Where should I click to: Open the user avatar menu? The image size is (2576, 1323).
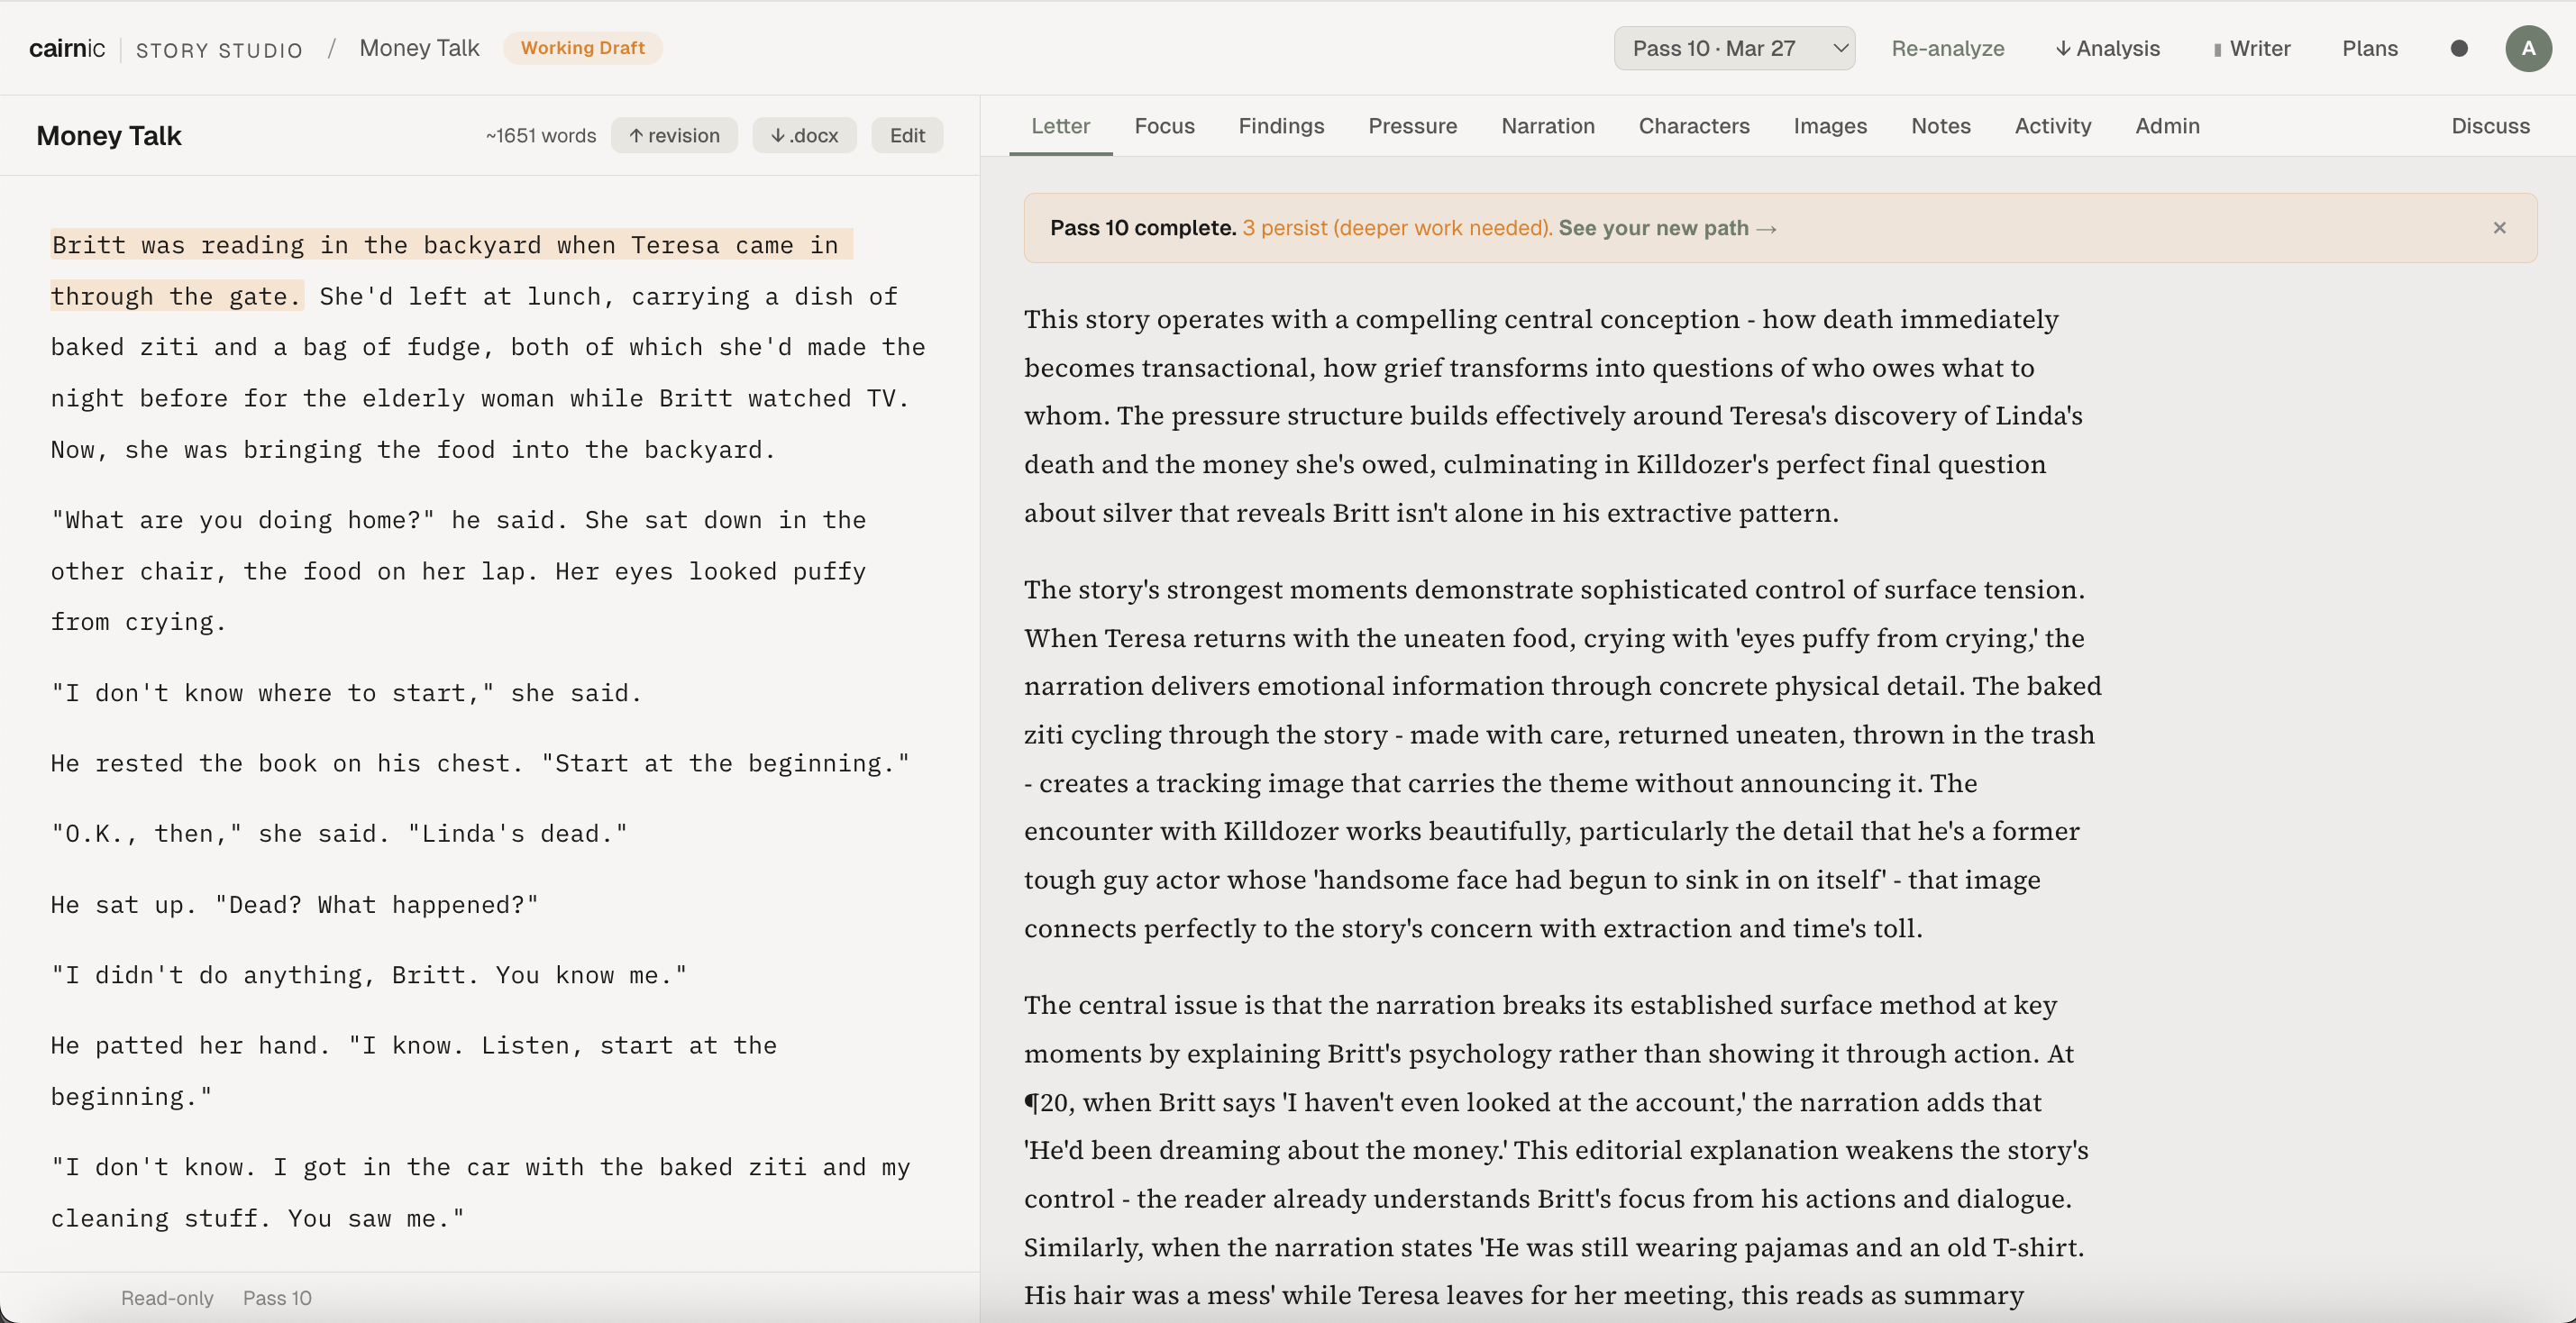coord(2527,48)
